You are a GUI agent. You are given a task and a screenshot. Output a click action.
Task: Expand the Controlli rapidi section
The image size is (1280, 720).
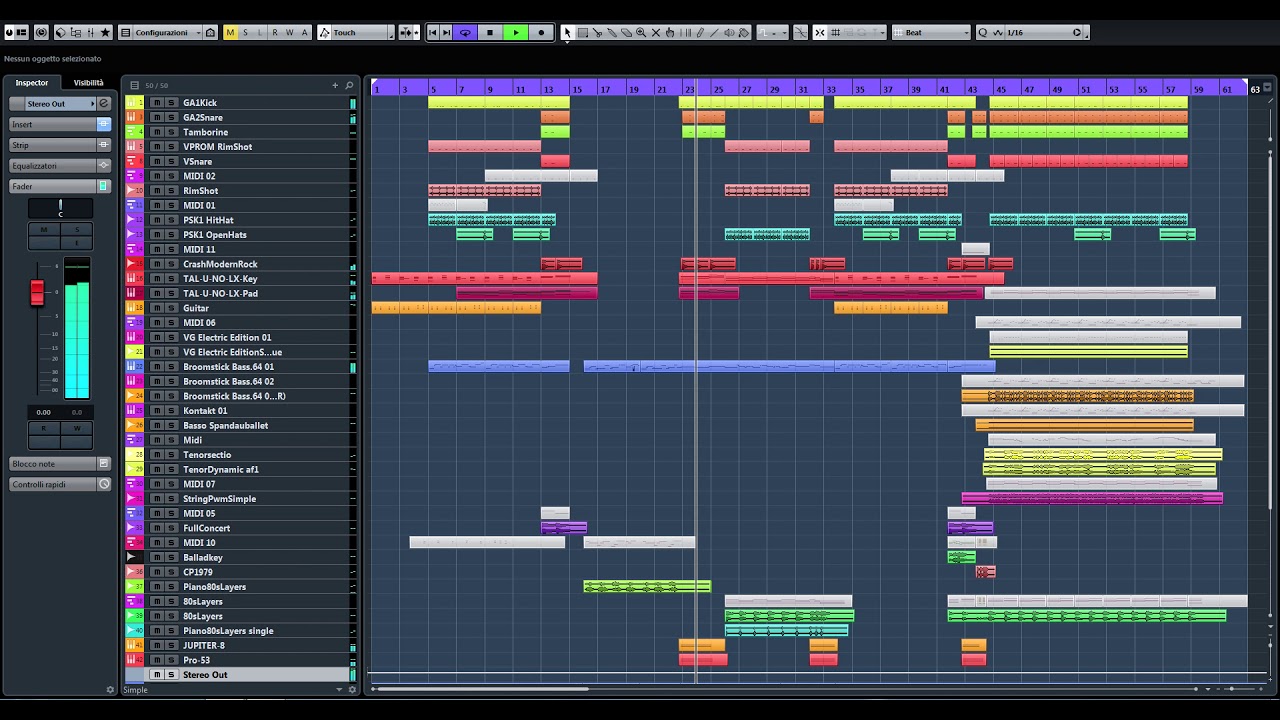coord(60,484)
